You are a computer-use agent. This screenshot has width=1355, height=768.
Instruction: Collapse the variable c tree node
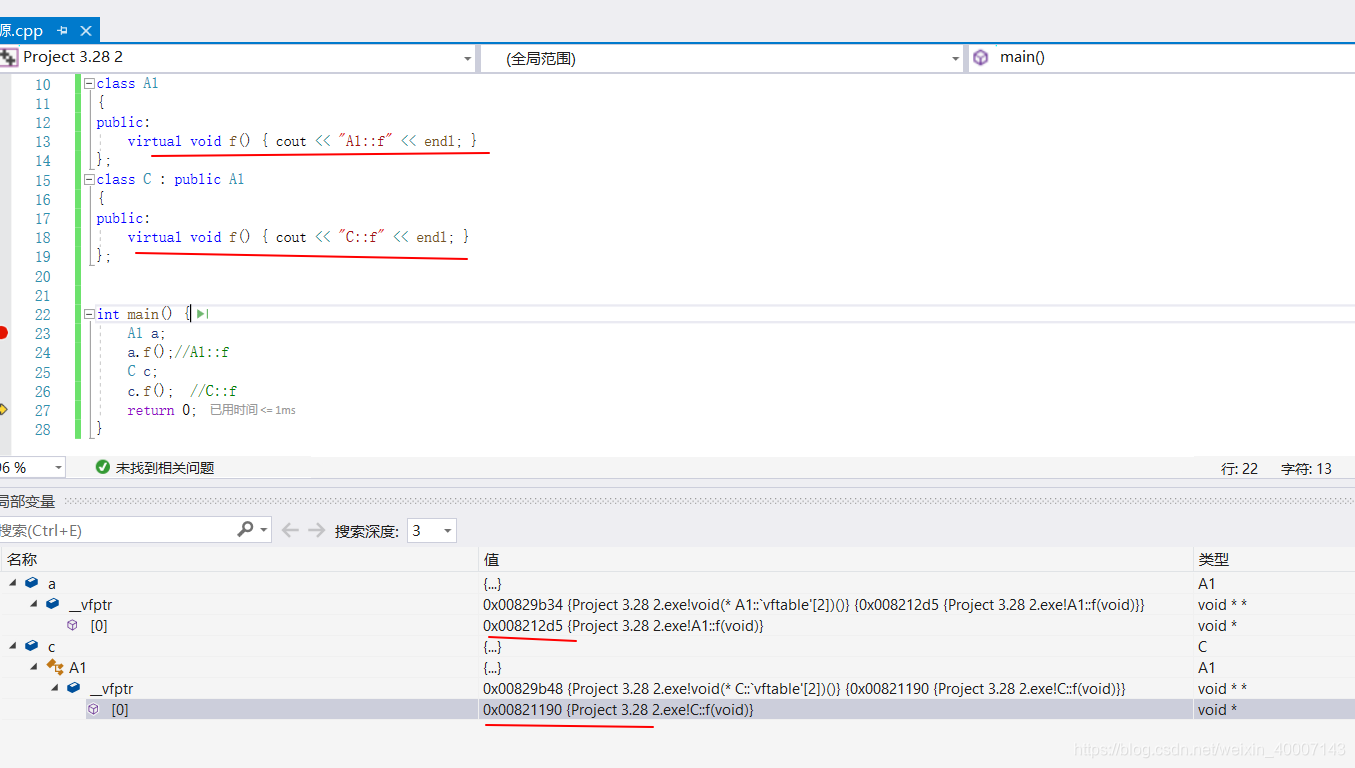[13, 647]
